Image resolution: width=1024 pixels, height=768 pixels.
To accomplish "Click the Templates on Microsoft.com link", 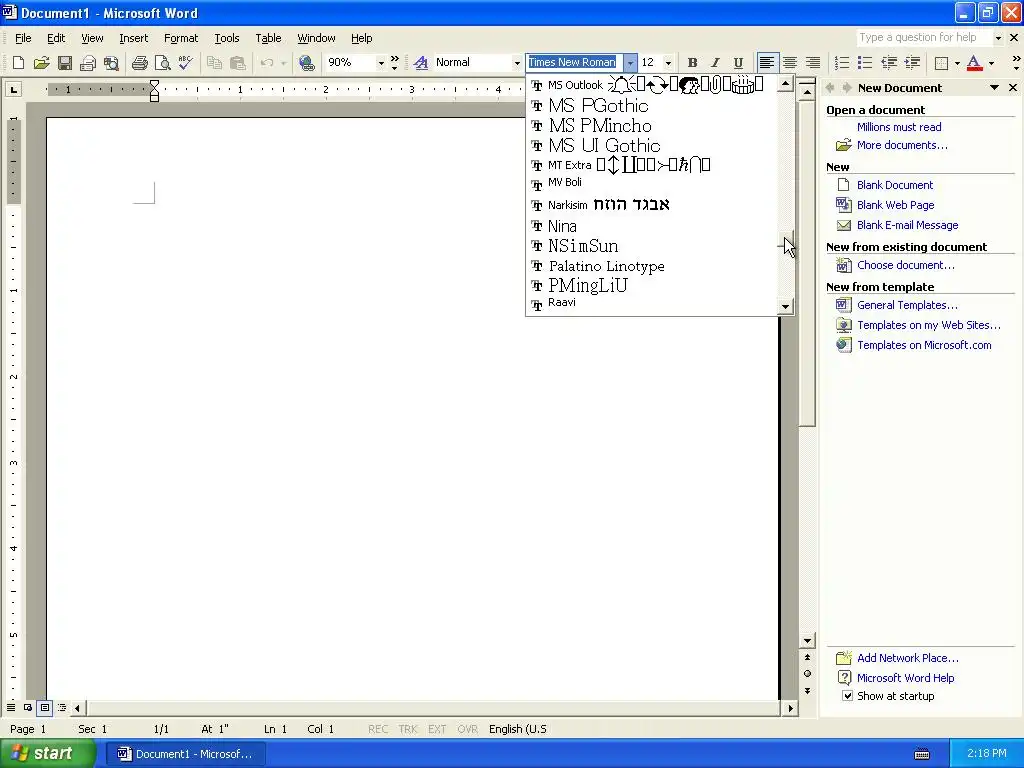I will [924, 345].
